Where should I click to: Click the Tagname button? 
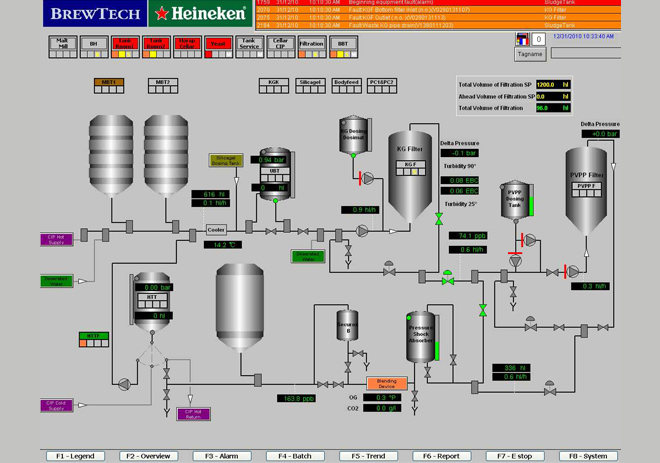point(530,54)
